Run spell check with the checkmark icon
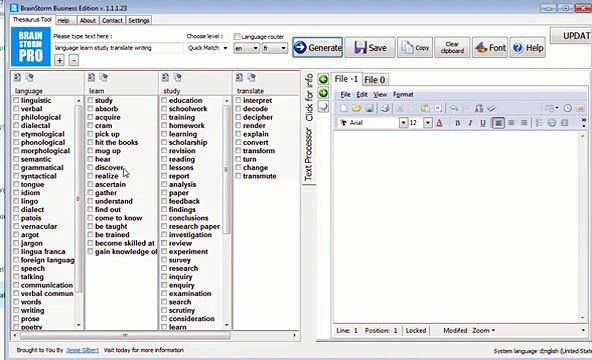 [491, 109]
